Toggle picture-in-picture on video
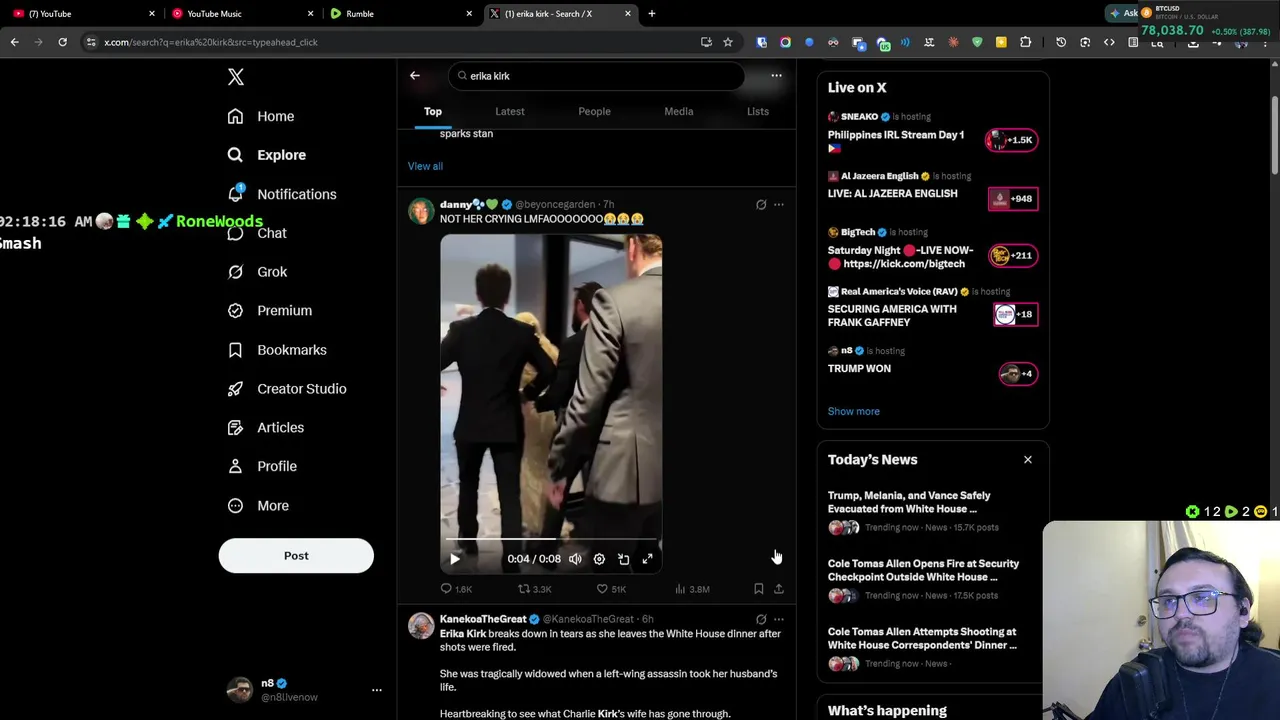Screen dimensions: 1280x720 (x=623, y=559)
